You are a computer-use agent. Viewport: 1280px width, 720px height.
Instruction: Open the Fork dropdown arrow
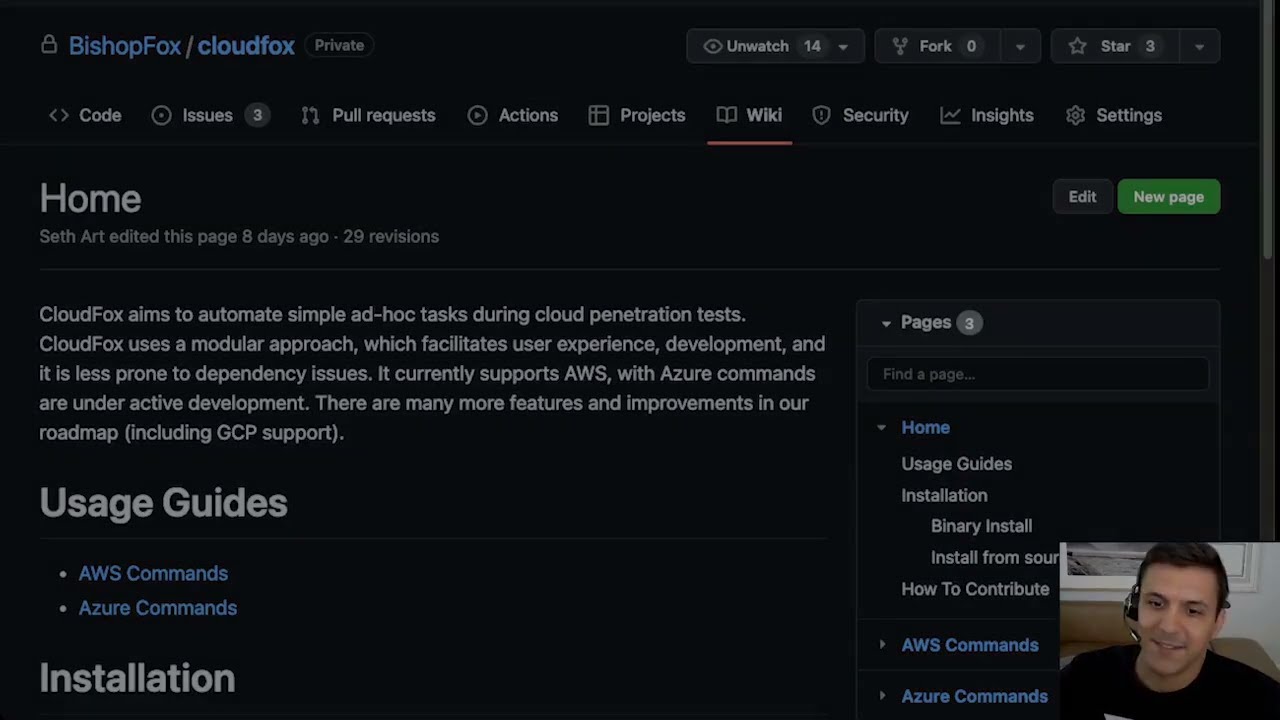click(x=1020, y=46)
